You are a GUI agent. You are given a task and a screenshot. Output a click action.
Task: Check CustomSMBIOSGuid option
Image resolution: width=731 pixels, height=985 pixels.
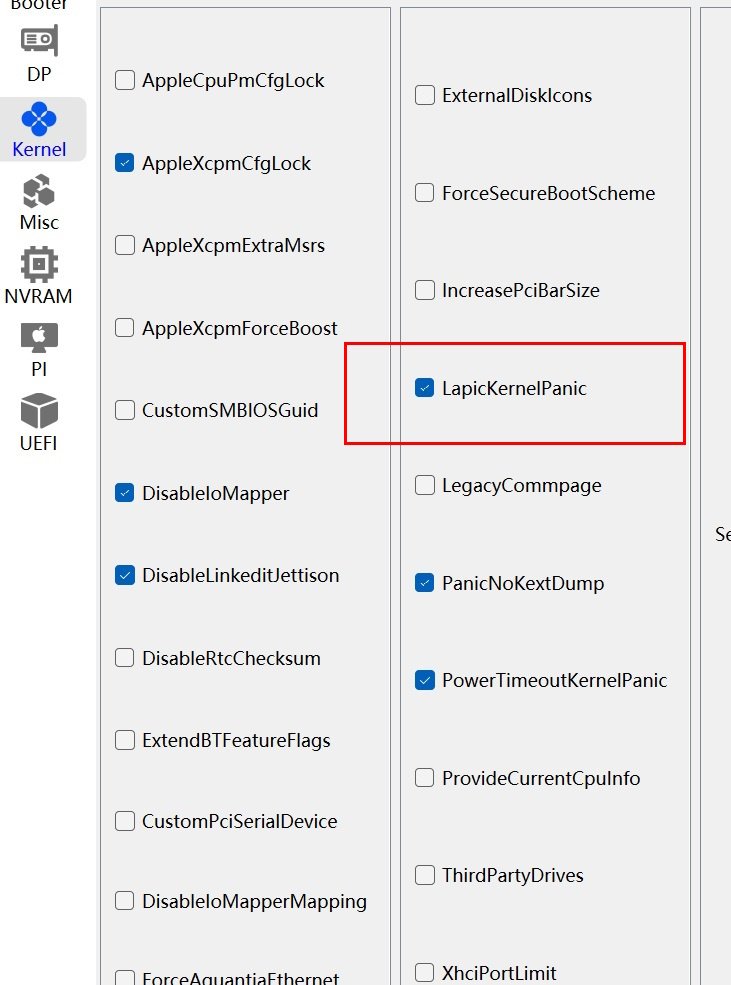point(125,410)
